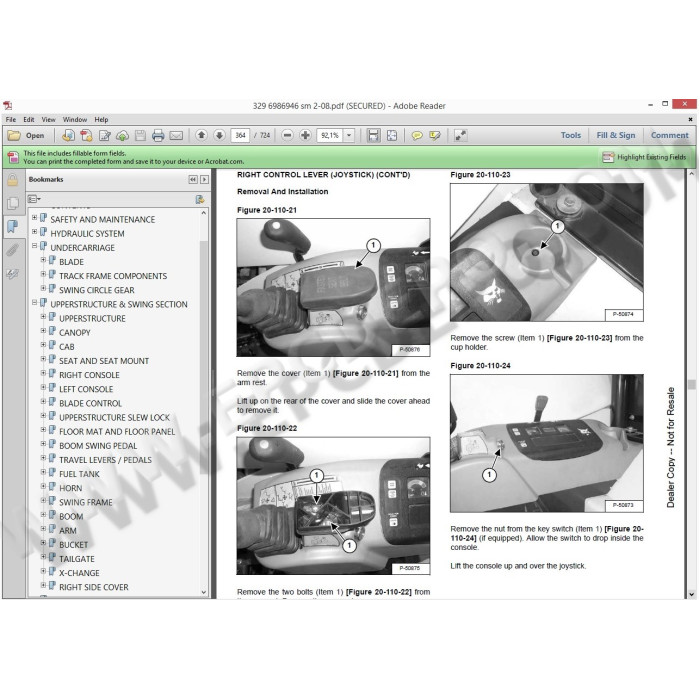Zoom in with the plus button

(305, 135)
